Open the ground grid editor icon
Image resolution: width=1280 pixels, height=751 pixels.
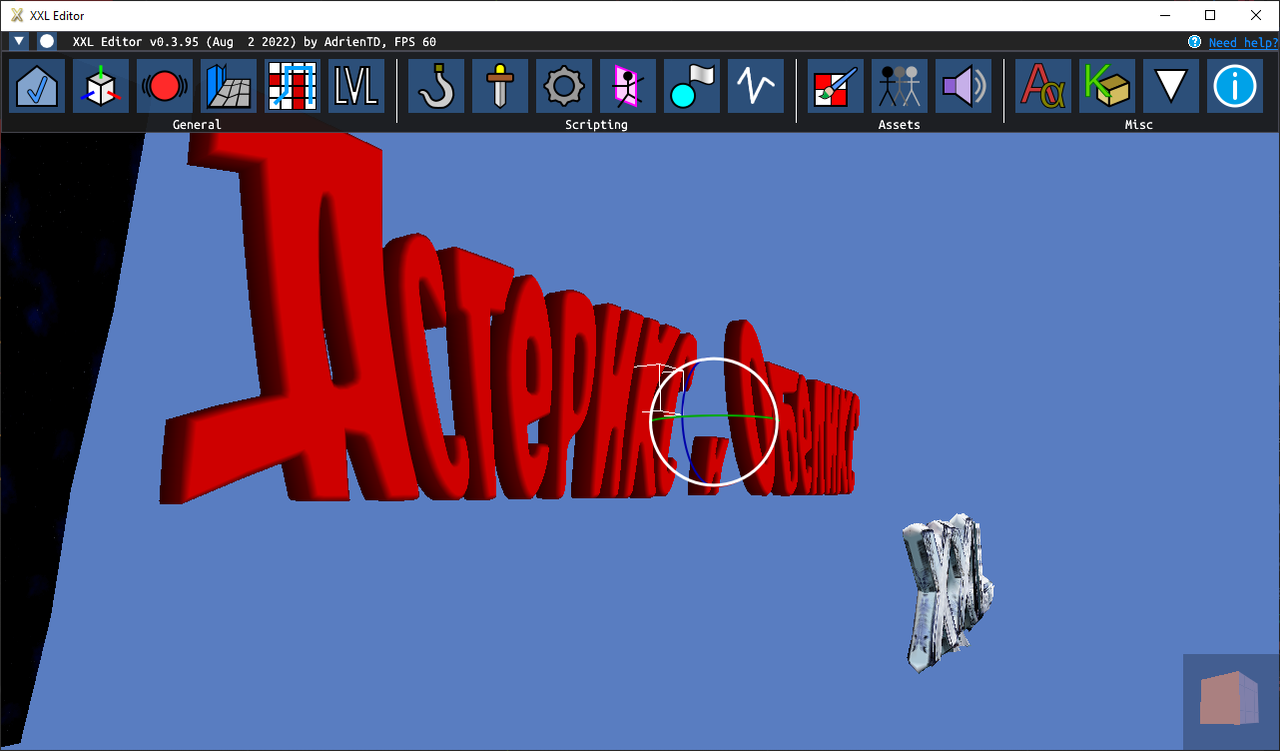[229, 86]
